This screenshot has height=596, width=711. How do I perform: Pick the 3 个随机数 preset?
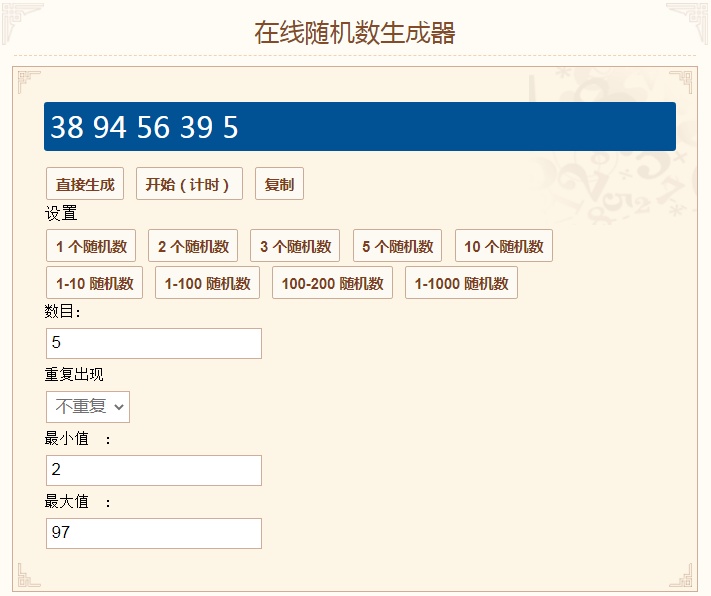click(295, 246)
